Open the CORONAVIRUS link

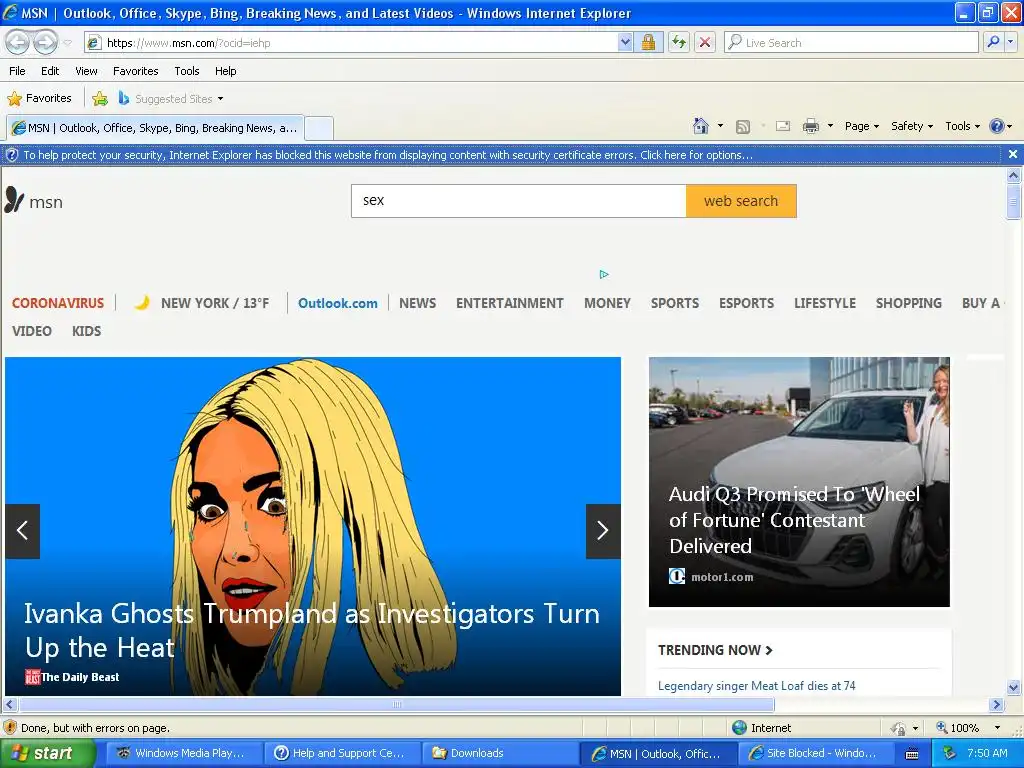point(57,303)
